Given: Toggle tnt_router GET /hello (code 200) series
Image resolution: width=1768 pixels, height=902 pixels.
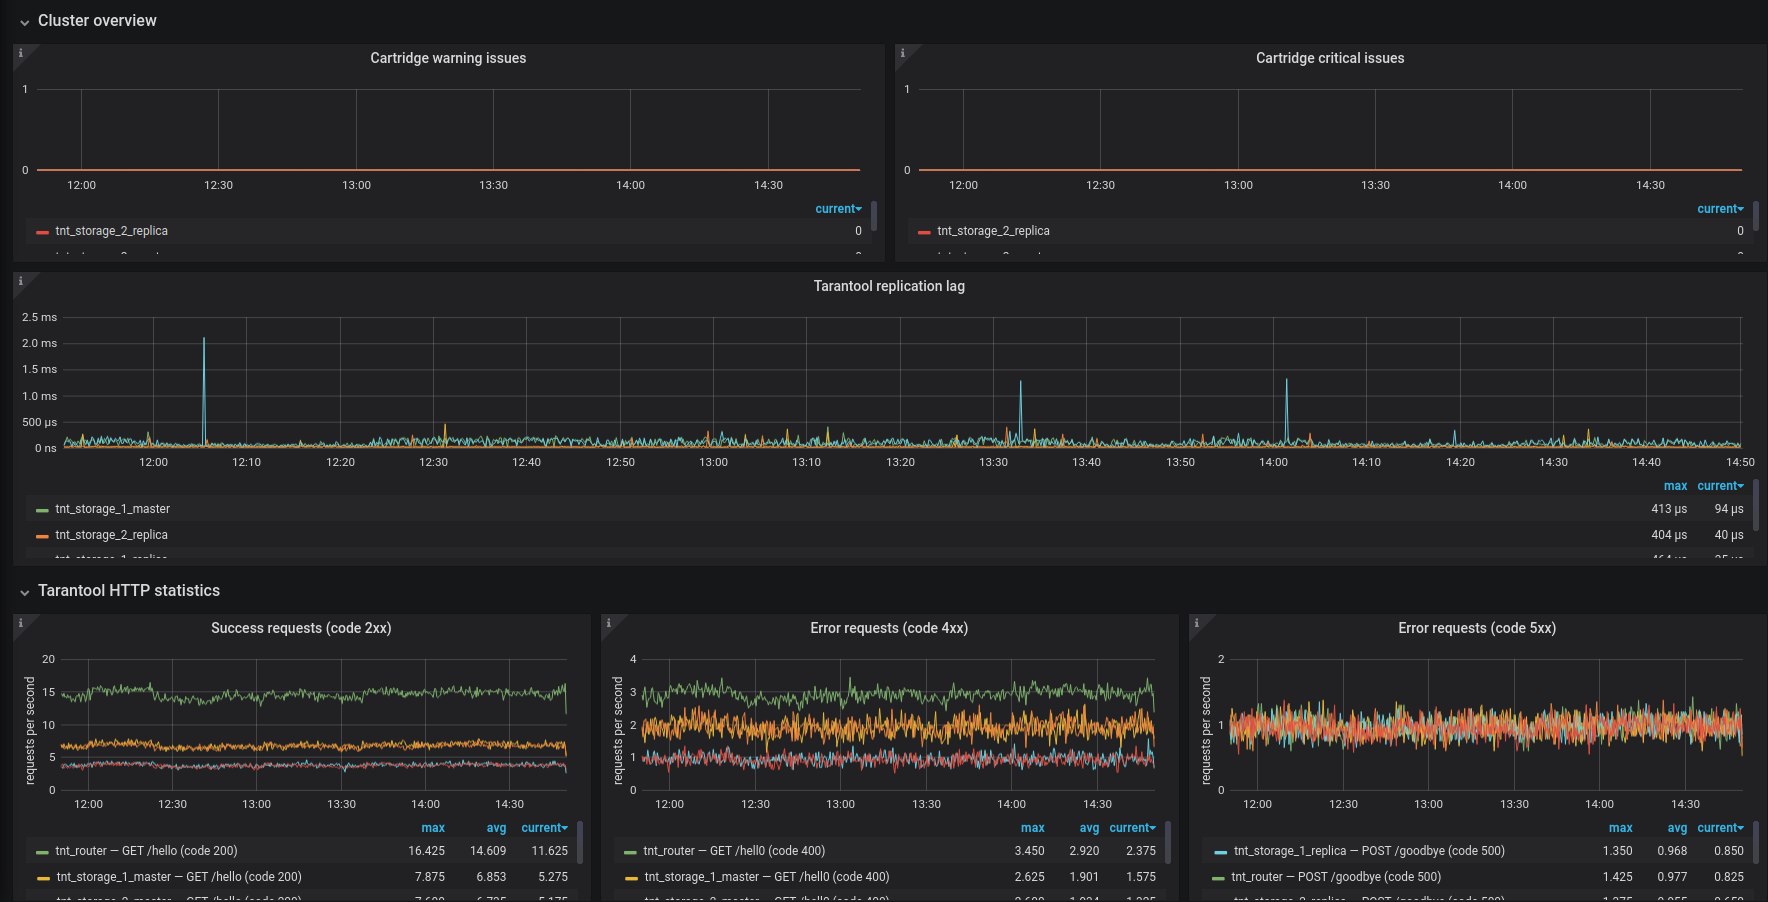Looking at the screenshot, I should (146, 851).
